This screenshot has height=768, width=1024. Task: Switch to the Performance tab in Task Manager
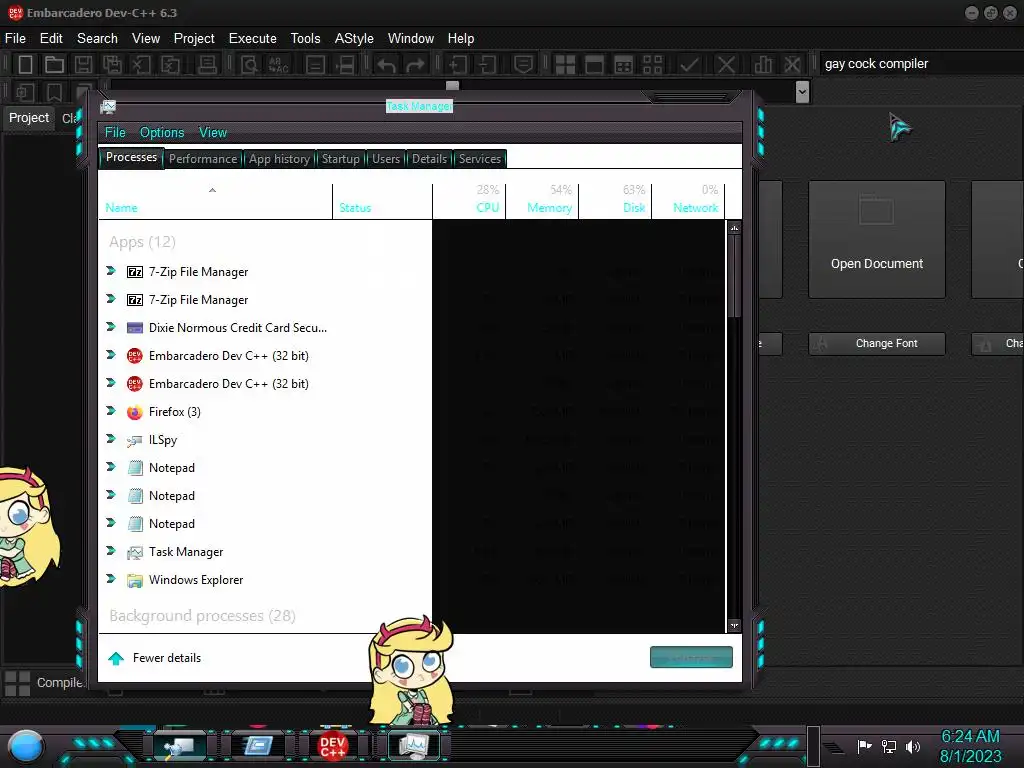tap(203, 159)
